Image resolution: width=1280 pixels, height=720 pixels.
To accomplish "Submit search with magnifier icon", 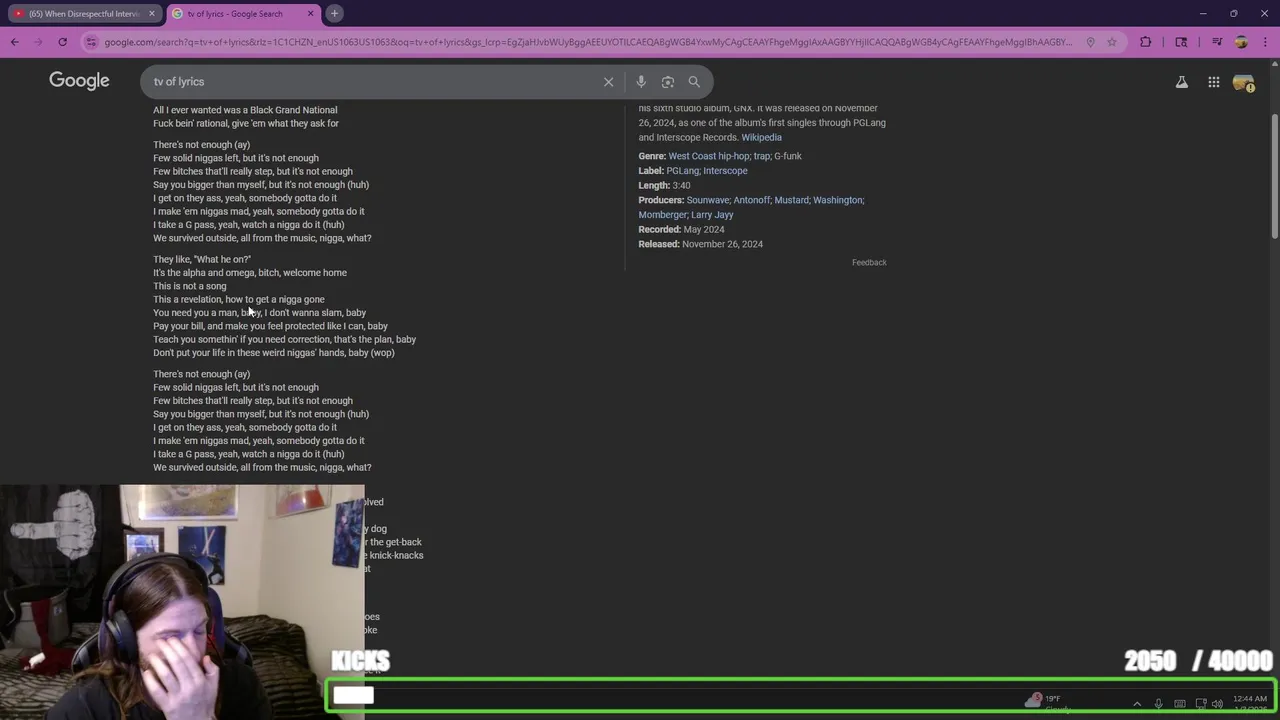I will 694,82.
